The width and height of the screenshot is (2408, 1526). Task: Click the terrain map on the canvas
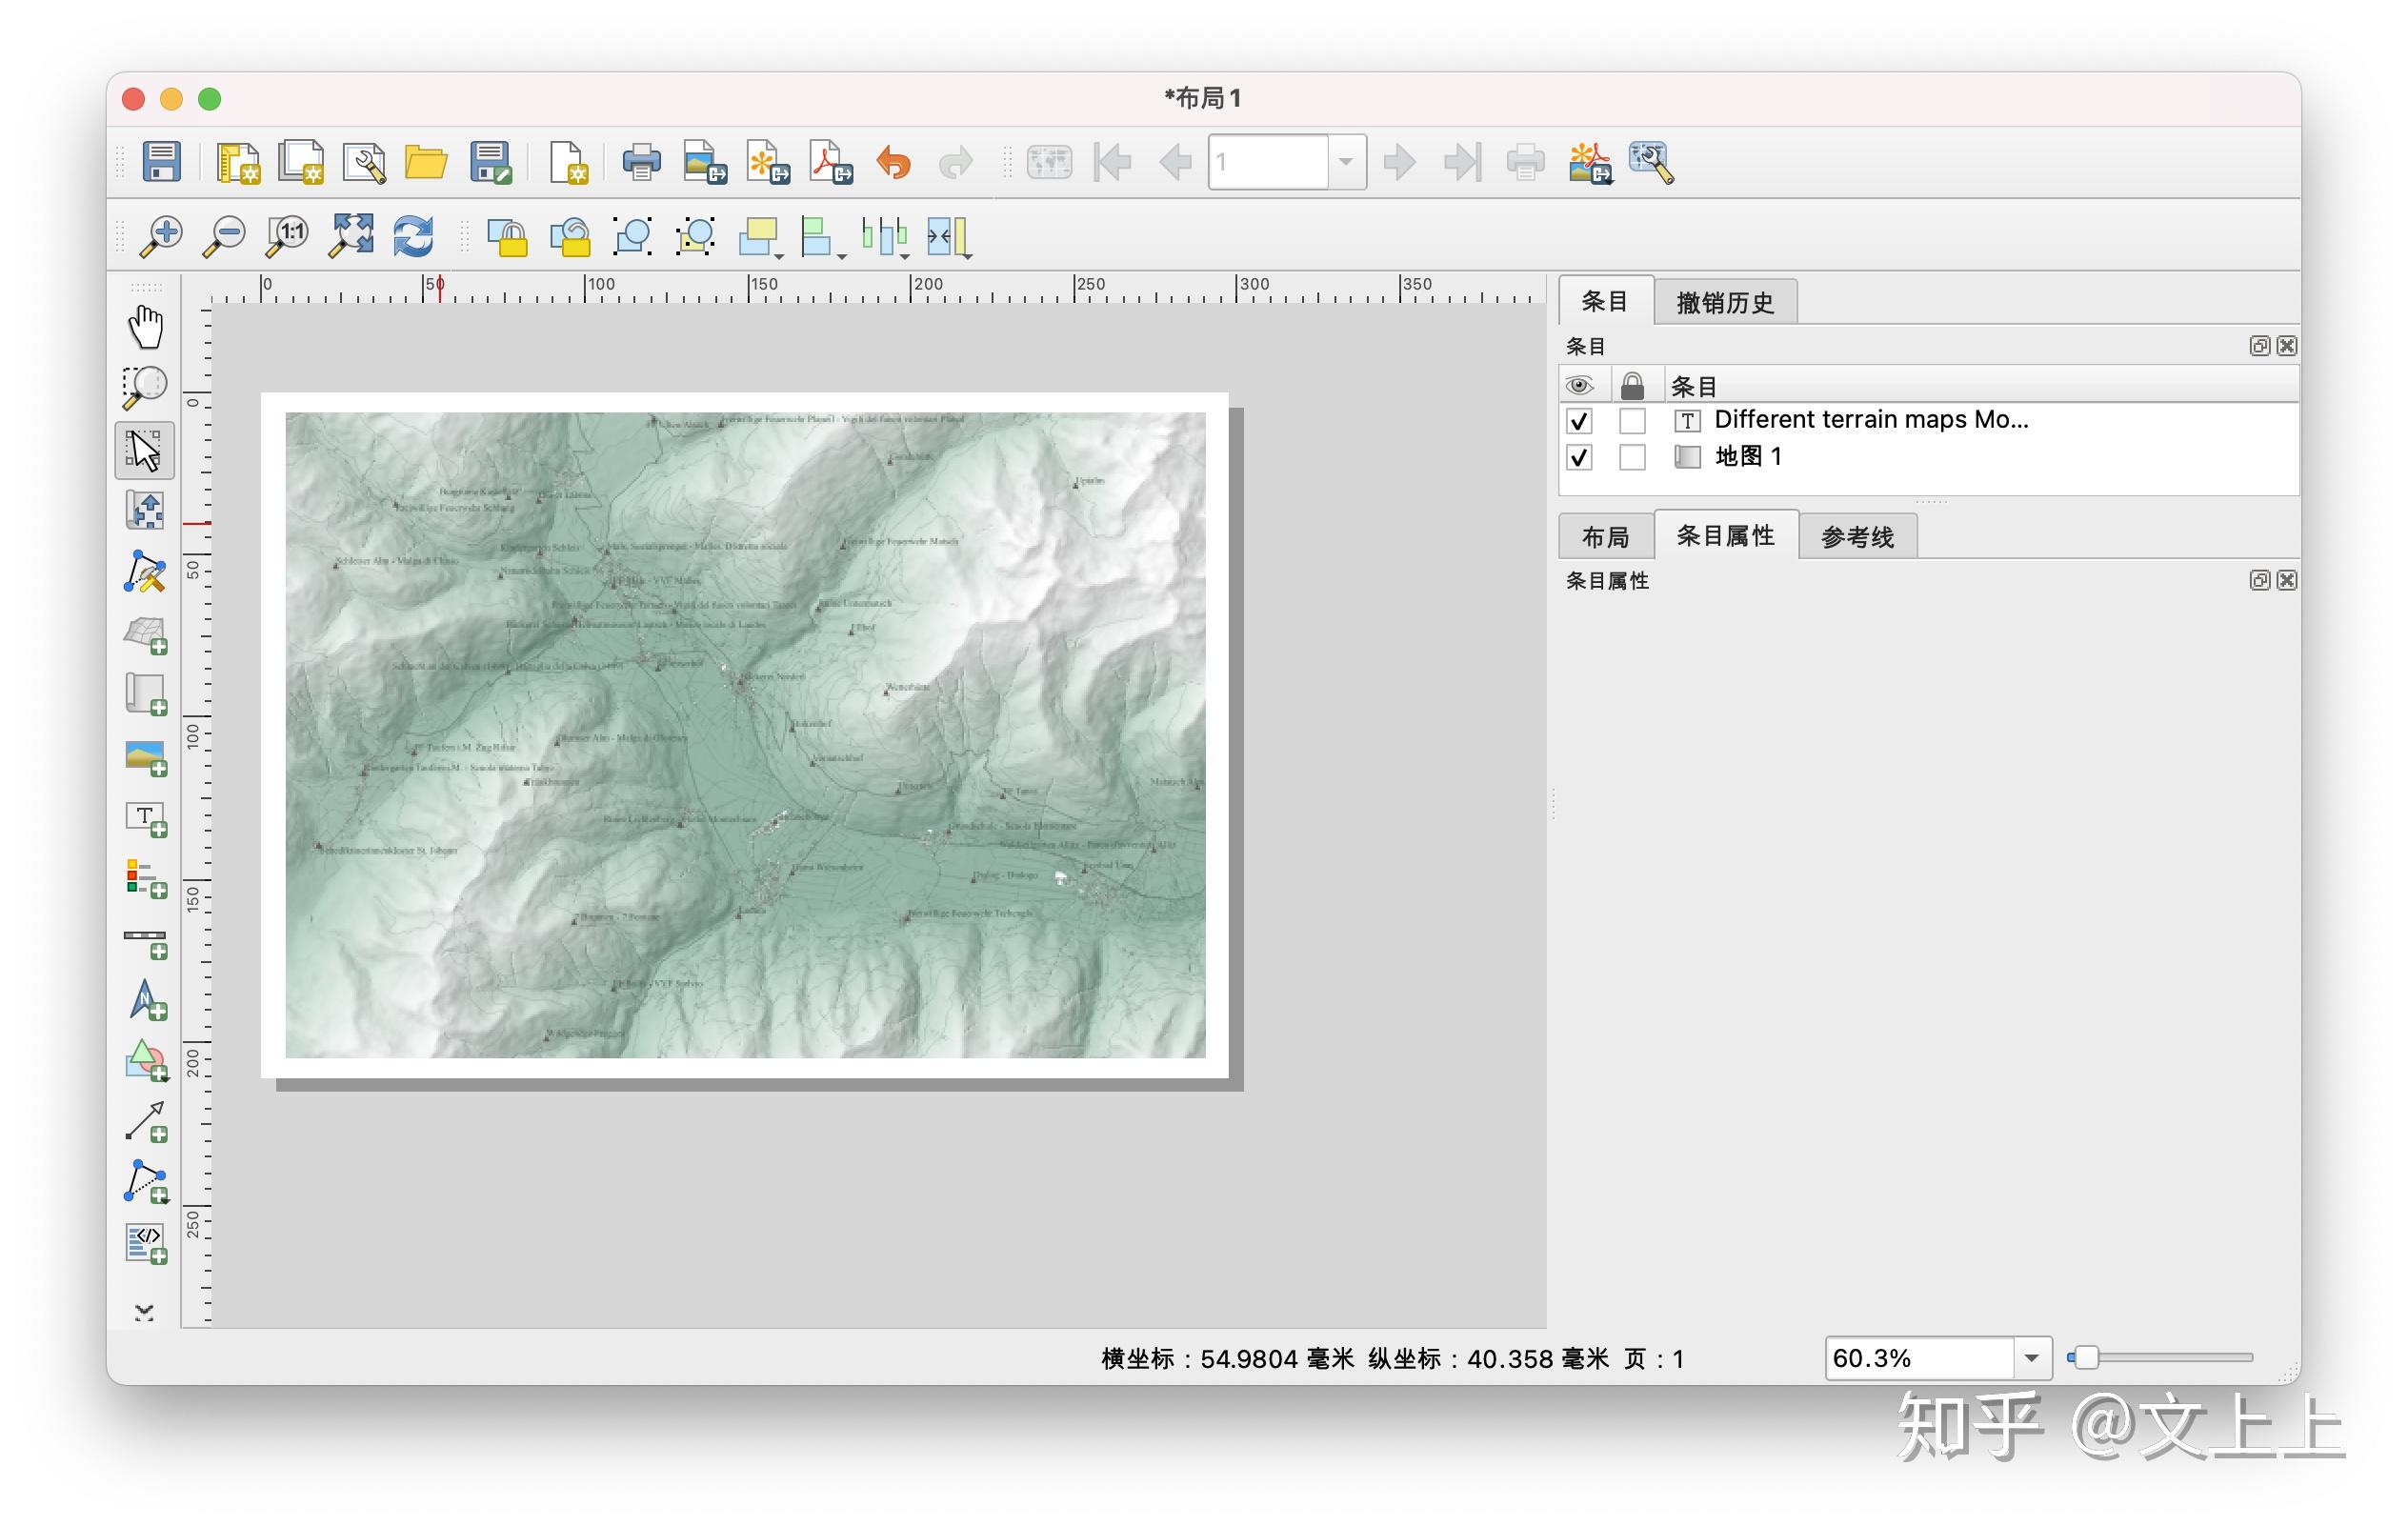[745, 735]
